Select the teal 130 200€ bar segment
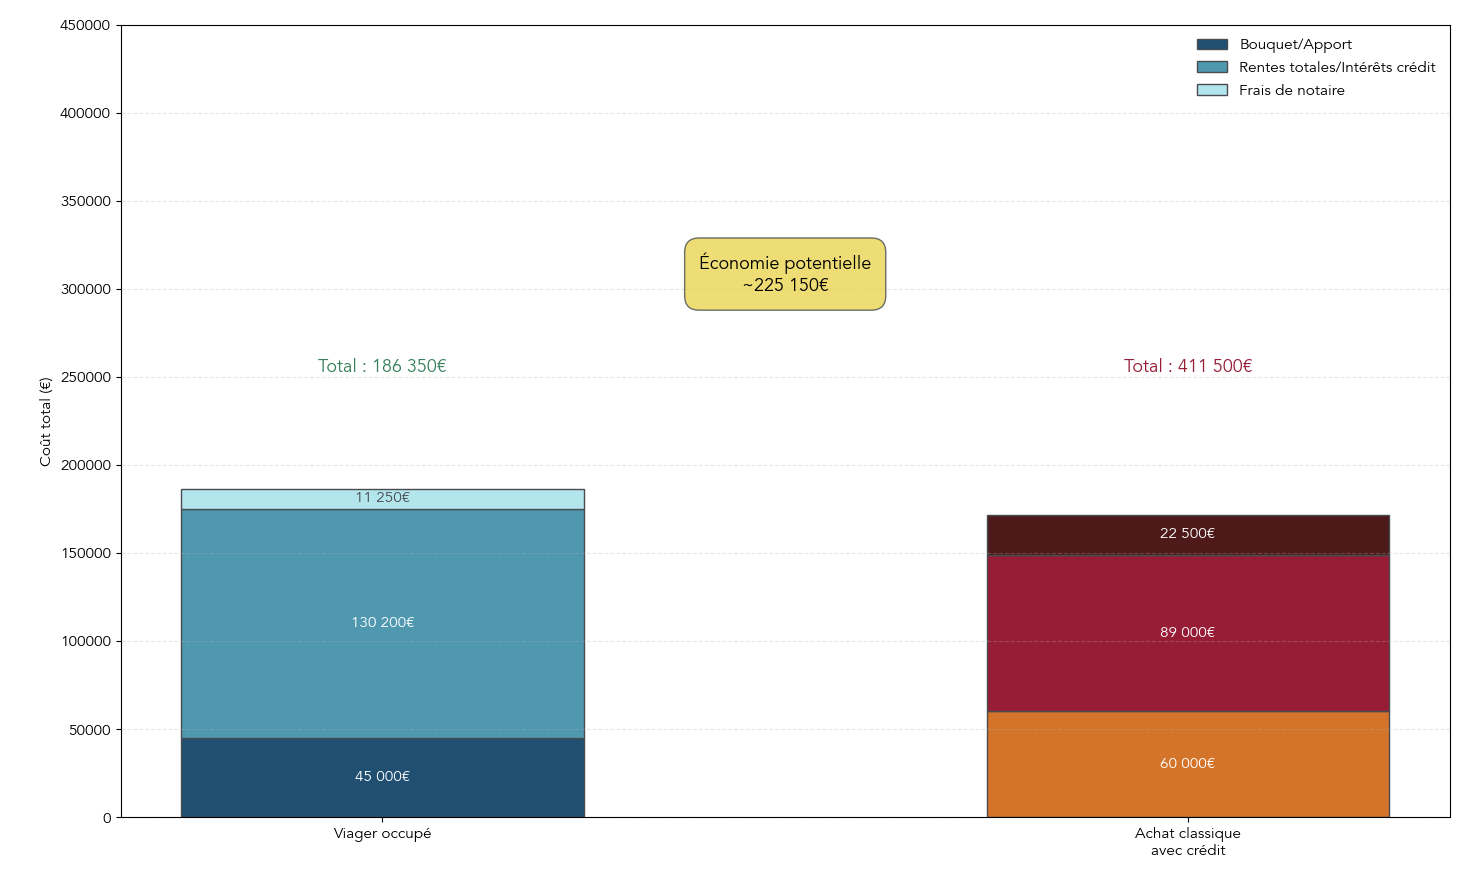The image size is (1470, 884). (x=382, y=622)
